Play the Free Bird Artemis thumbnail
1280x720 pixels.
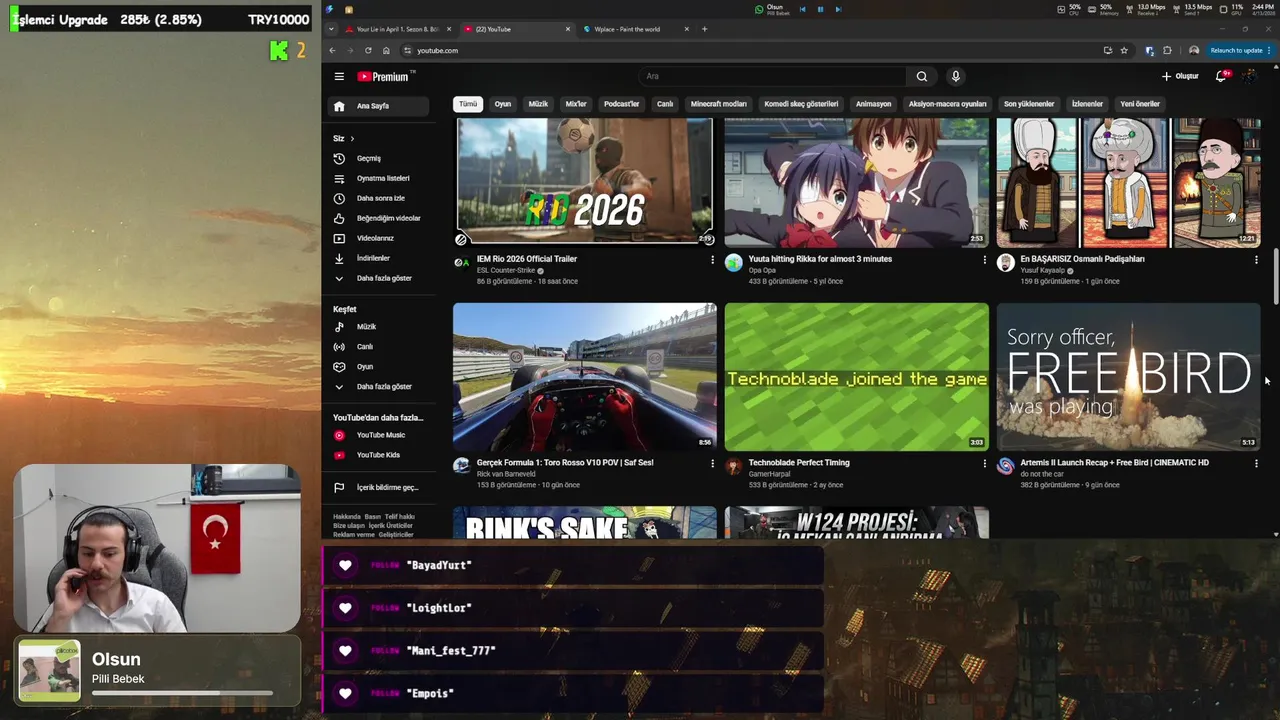point(1128,377)
